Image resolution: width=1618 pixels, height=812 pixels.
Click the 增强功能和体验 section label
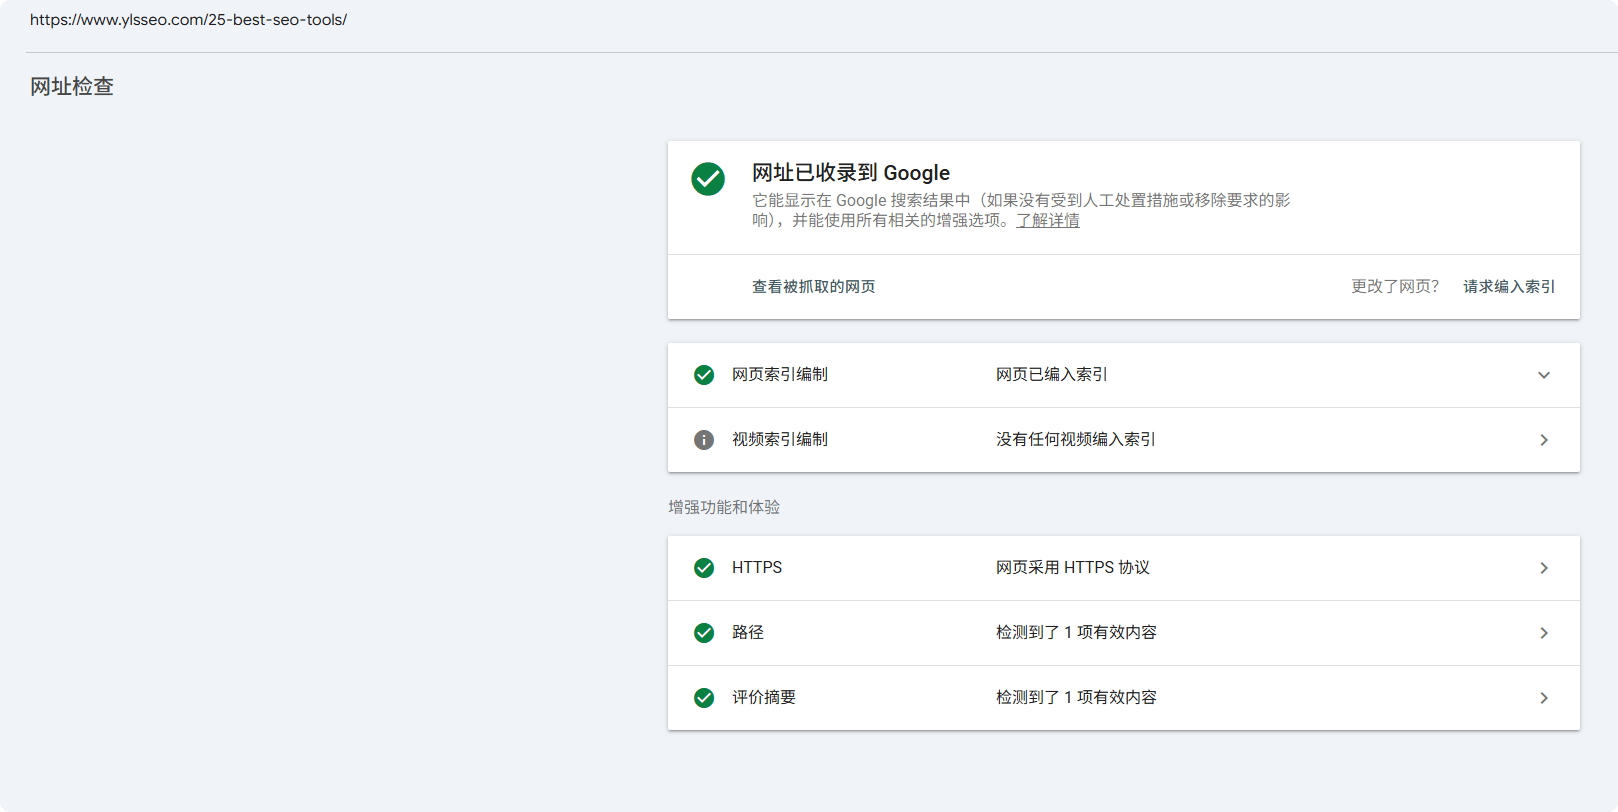click(724, 508)
